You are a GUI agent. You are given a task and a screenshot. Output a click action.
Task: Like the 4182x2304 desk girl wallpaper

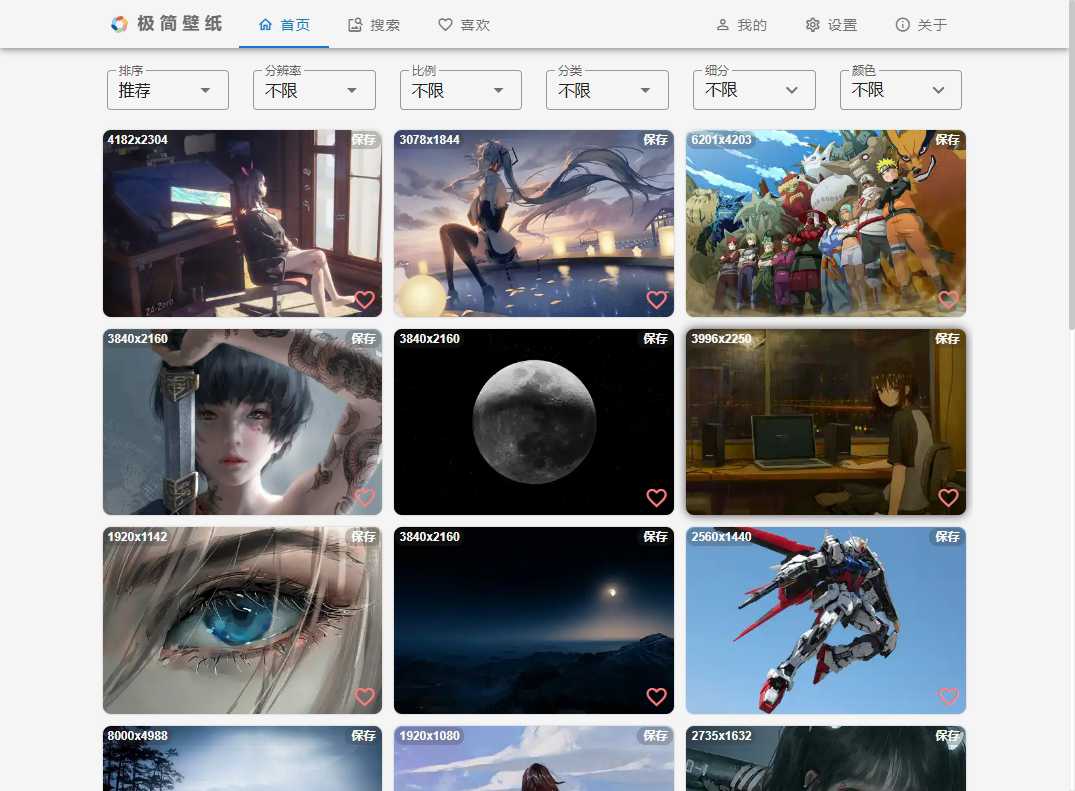365,300
